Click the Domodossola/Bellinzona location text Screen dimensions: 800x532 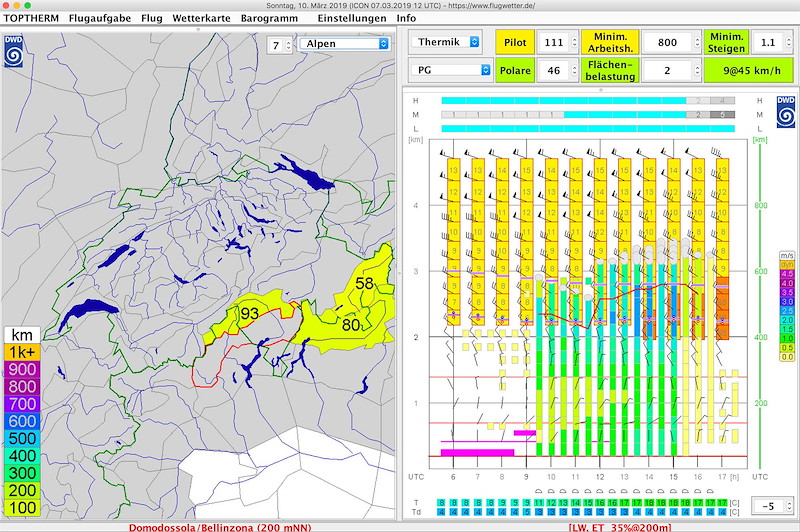pyautogui.click(x=220, y=527)
